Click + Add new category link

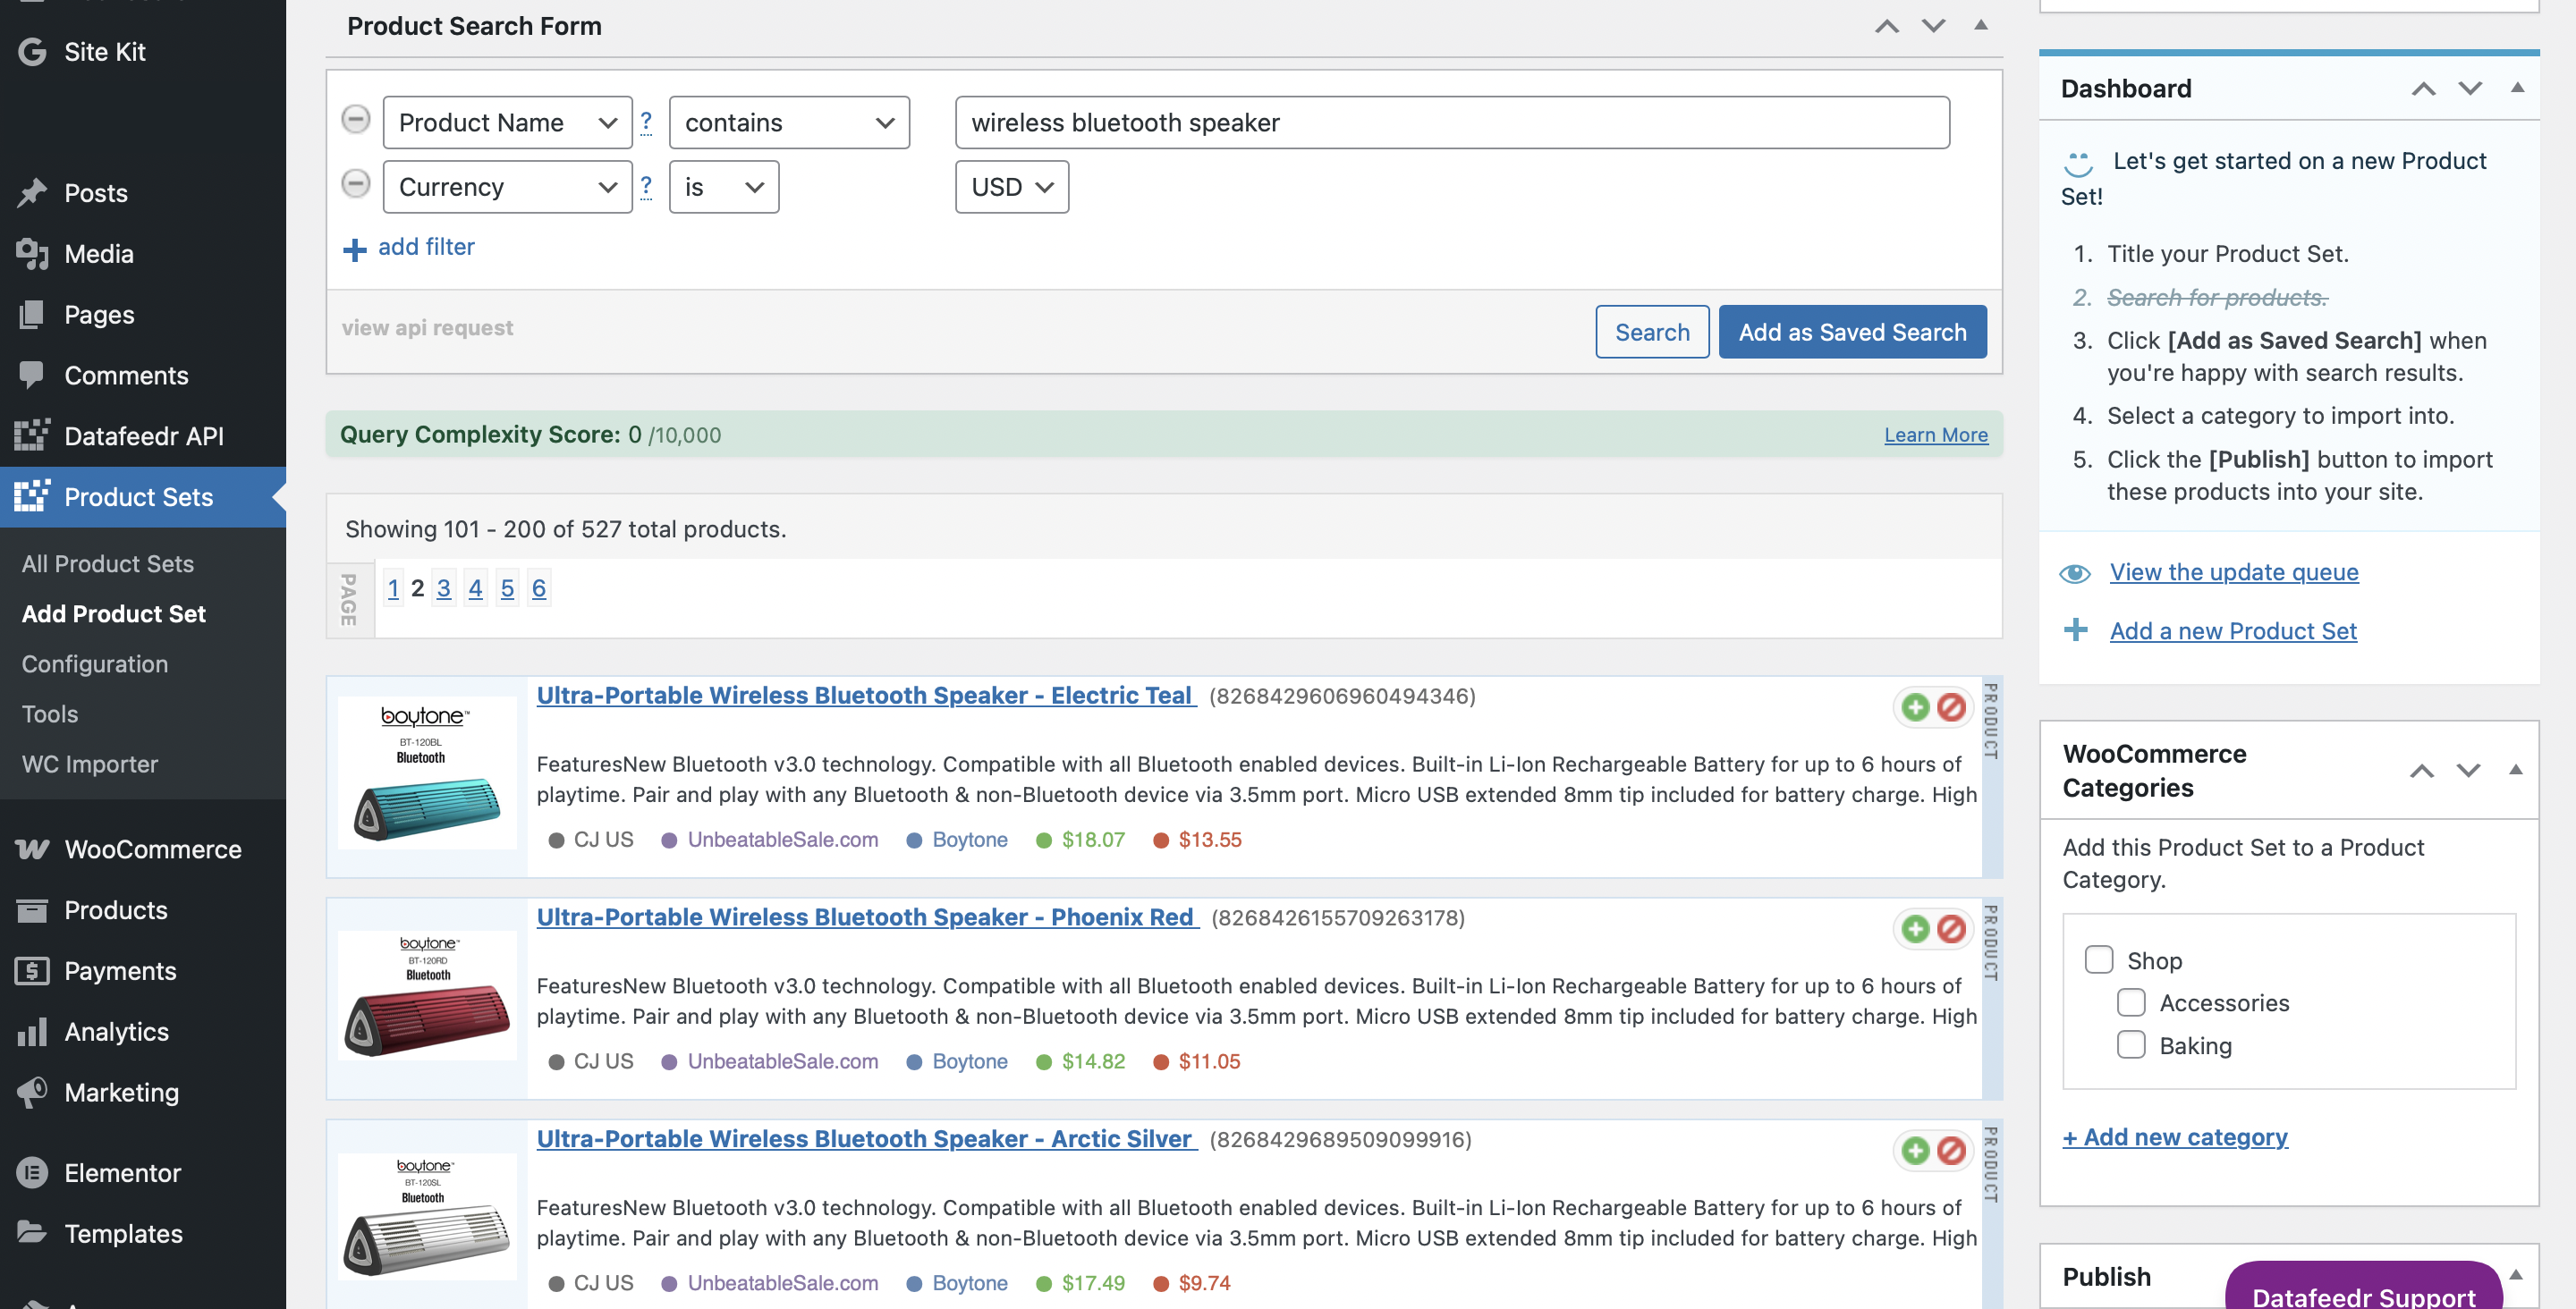[2175, 1137]
